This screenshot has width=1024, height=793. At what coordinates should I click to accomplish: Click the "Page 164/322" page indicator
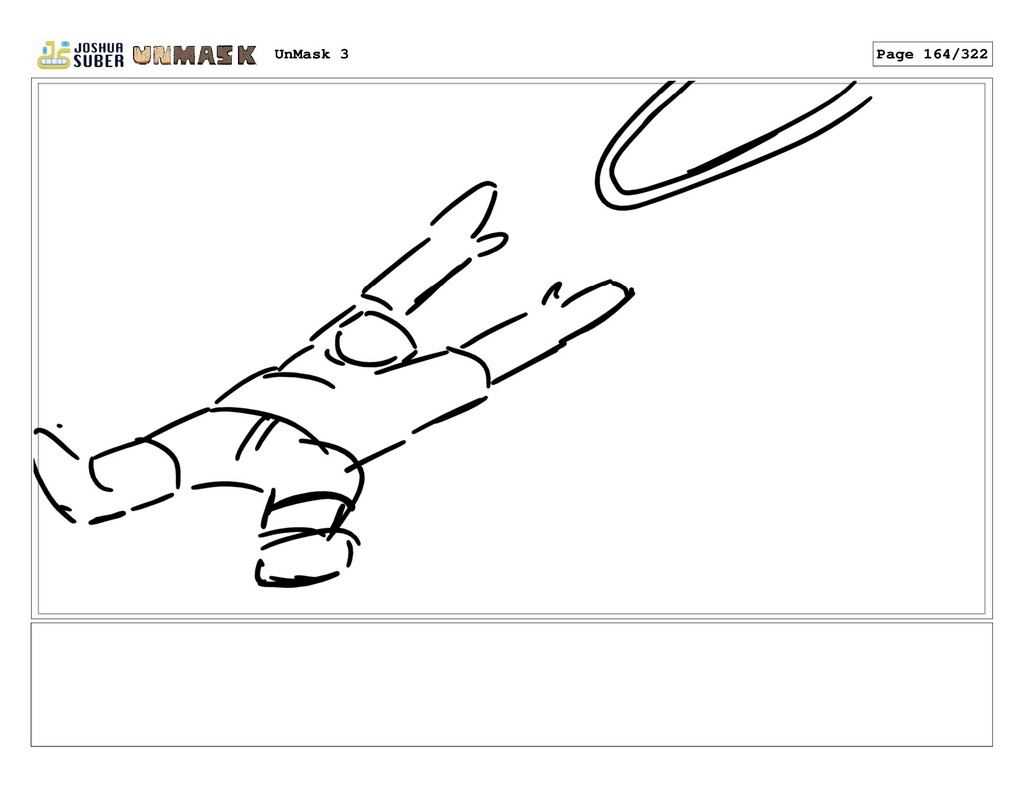pyautogui.click(x=932, y=54)
